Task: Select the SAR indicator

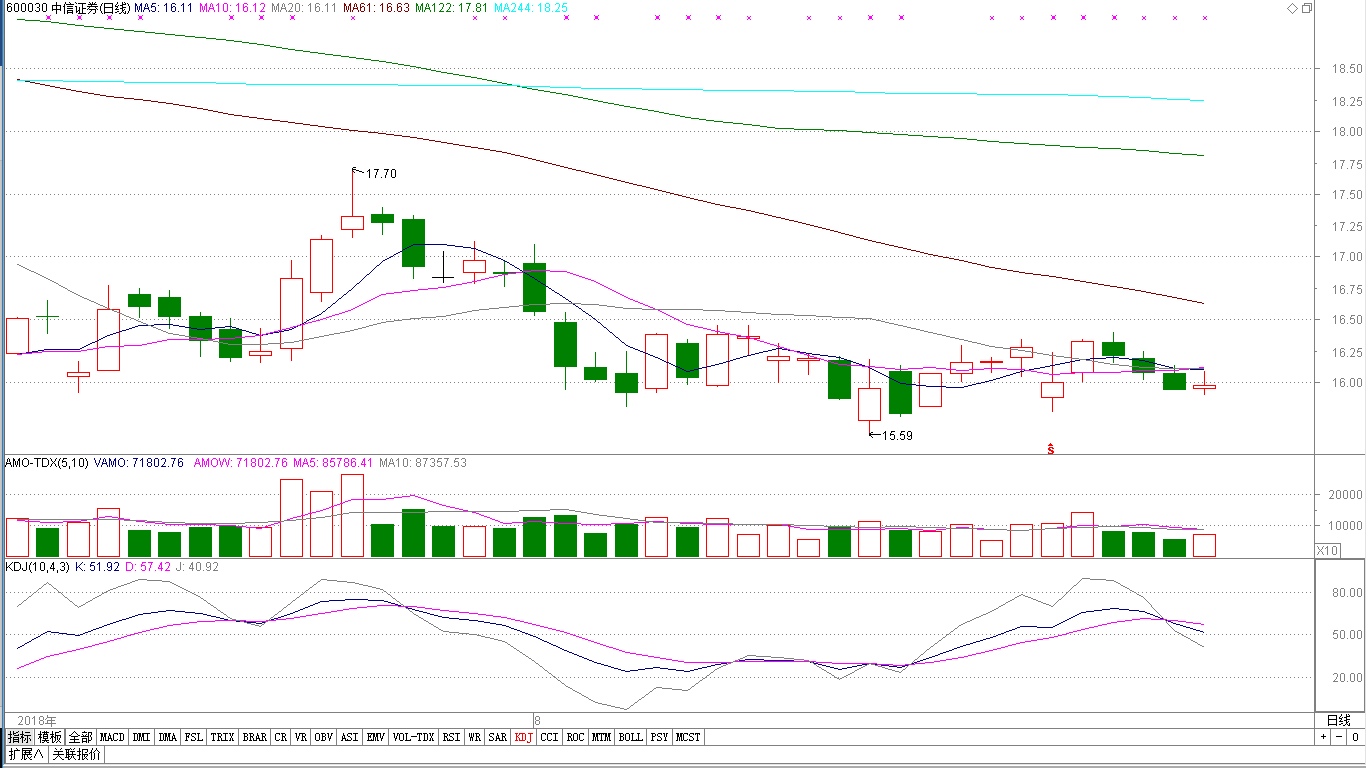Action: click(x=497, y=737)
